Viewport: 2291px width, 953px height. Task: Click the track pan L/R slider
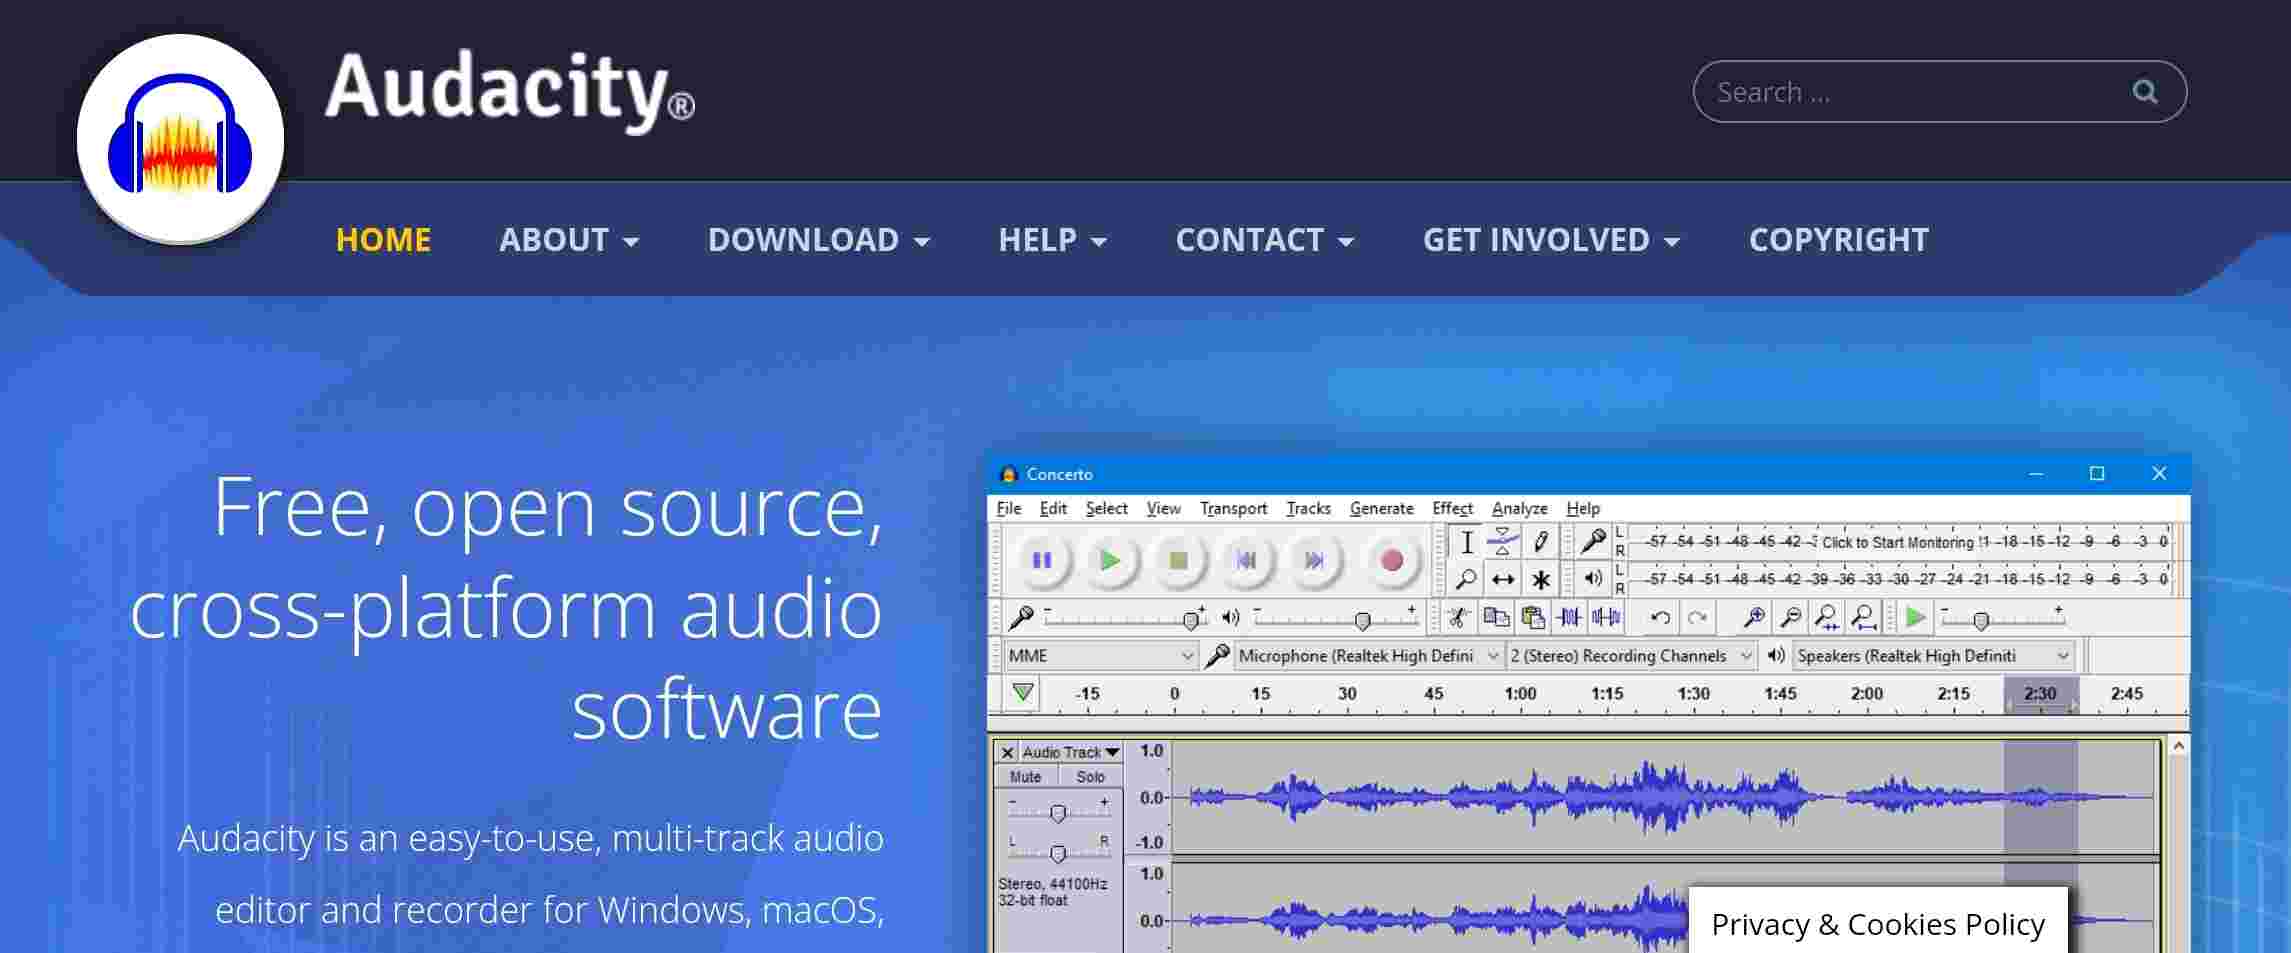coord(1058,850)
